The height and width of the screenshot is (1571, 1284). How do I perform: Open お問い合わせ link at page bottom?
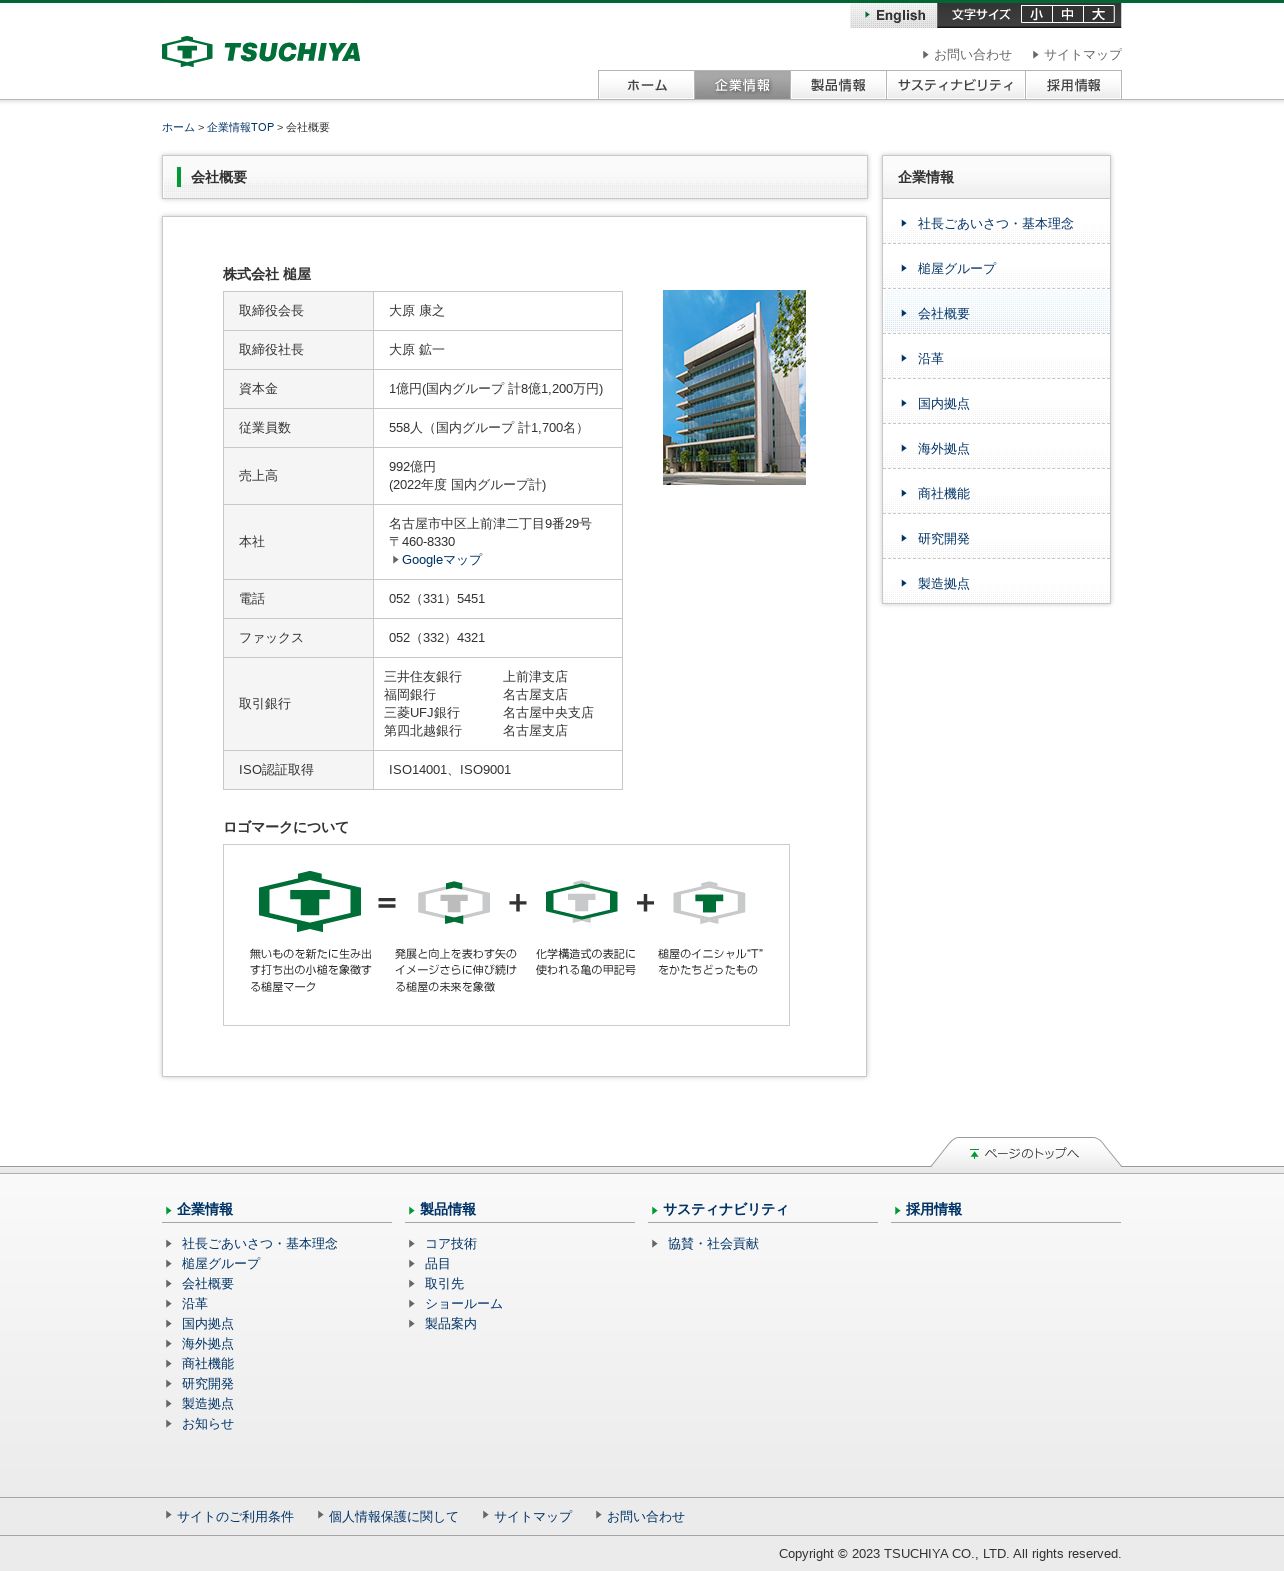click(x=645, y=1517)
